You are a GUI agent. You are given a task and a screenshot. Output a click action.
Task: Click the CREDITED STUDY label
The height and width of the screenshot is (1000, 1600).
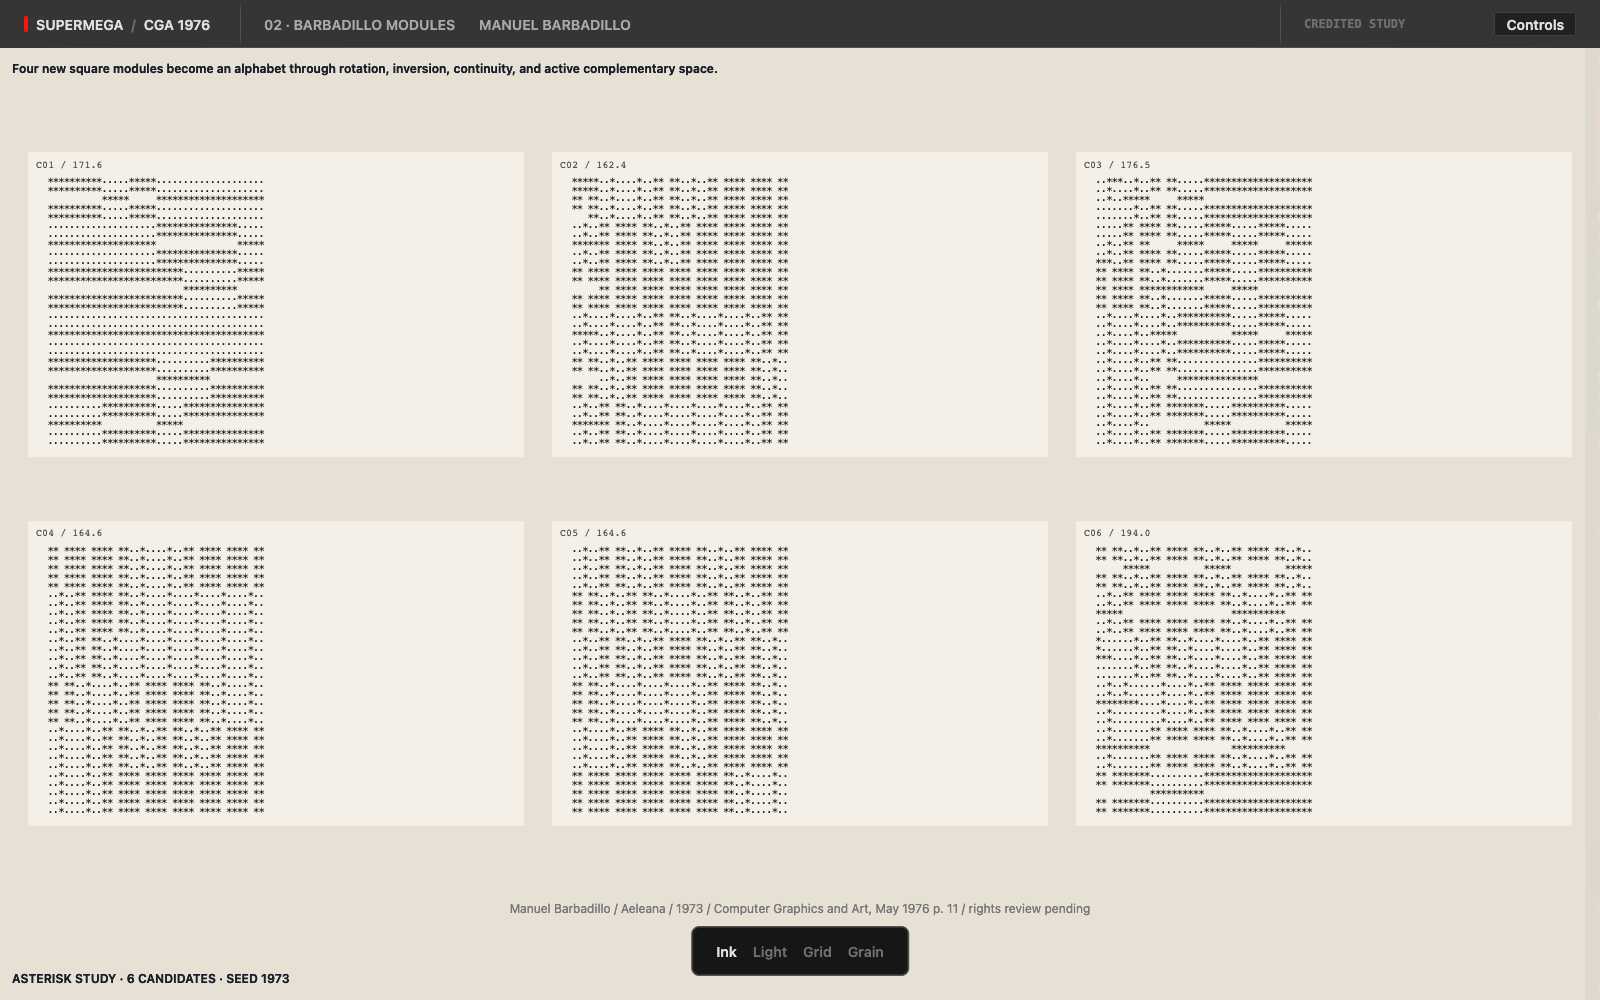point(1354,24)
